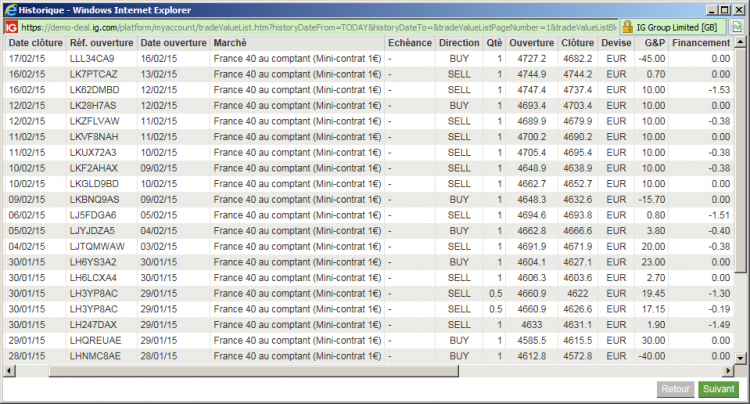
Task: Click opening price 4633
Action: click(531, 325)
